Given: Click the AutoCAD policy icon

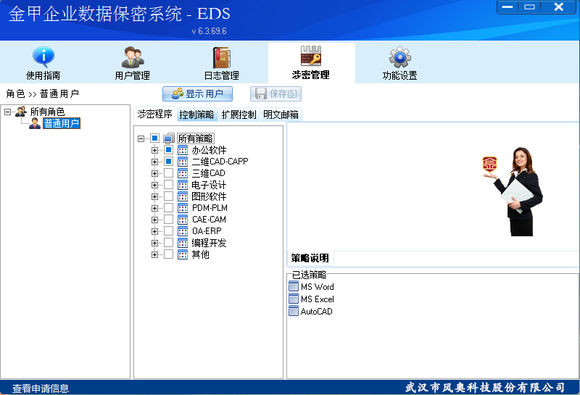Looking at the screenshot, I should tap(294, 311).
